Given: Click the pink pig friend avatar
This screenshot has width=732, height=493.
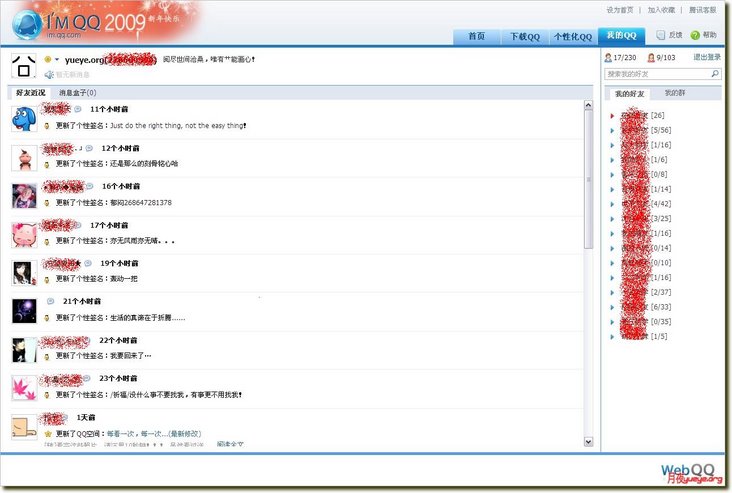Looking at the screenshot, I should point(24,234).
